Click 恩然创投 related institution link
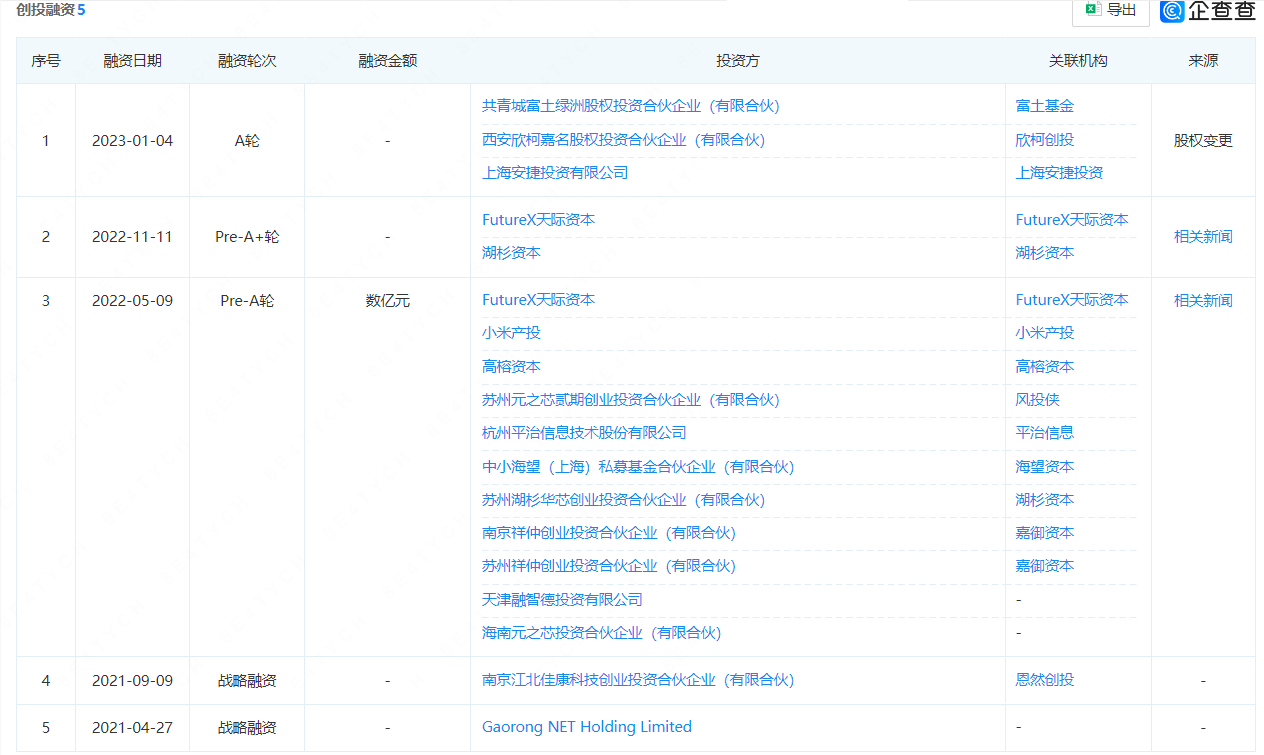This screenshot has width=1264, height=755. point(1044,680)
